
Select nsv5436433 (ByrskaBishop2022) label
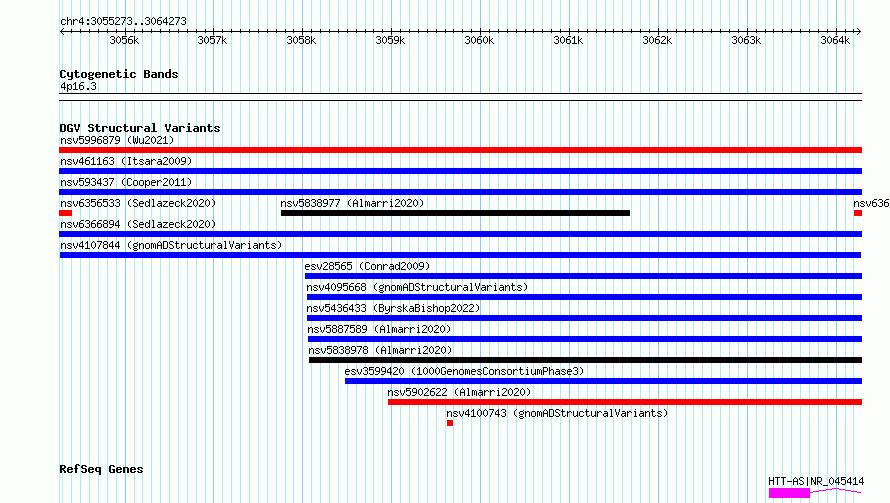pyautogui.click(x=393, y=308)
